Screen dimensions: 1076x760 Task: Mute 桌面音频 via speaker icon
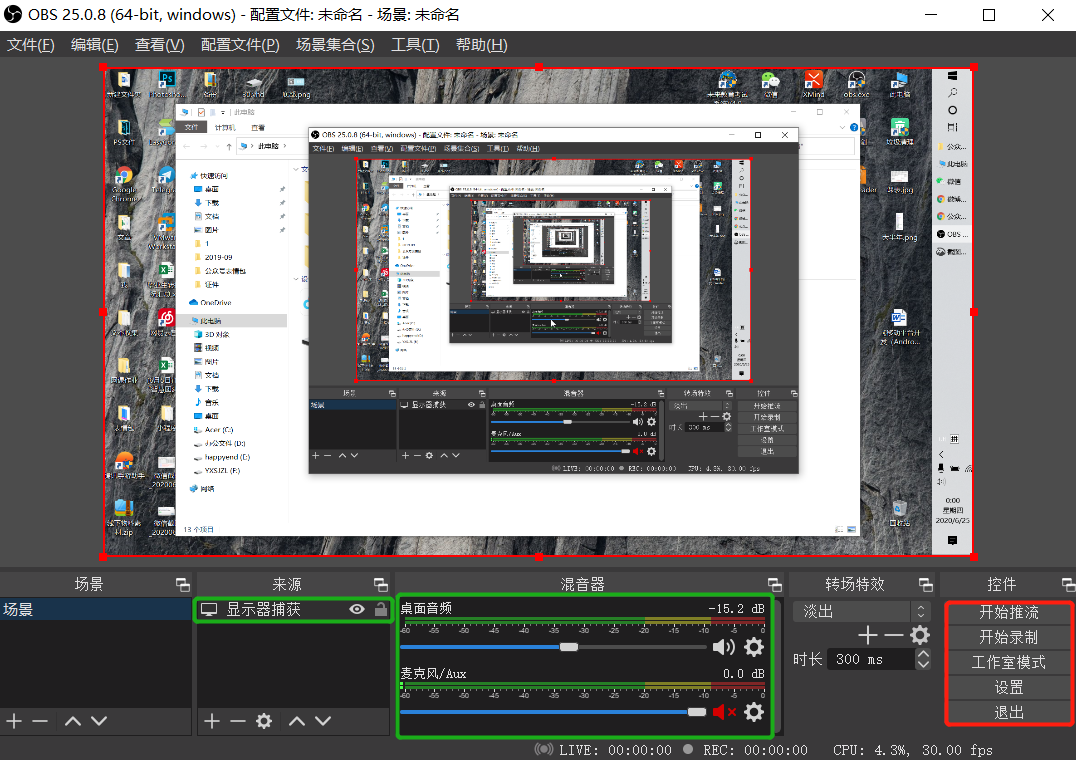tap(723, 647)
